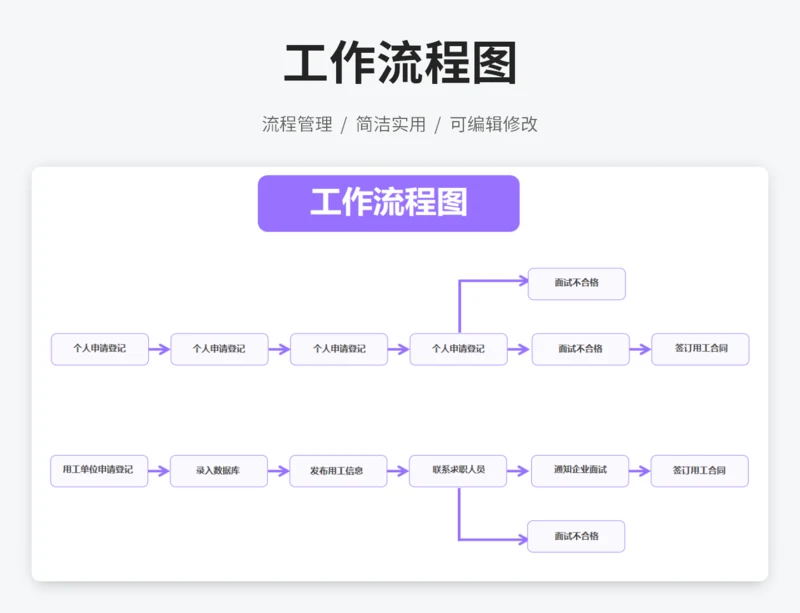The width and height of the screenshot is (800, 613).
Task: Click the large black 工作流程图 page title
Action: 400,63
